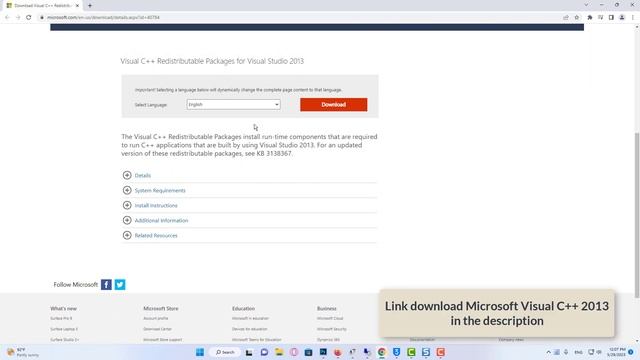
Task: Open the taskbar clock and date
Action: pos(617,352)
